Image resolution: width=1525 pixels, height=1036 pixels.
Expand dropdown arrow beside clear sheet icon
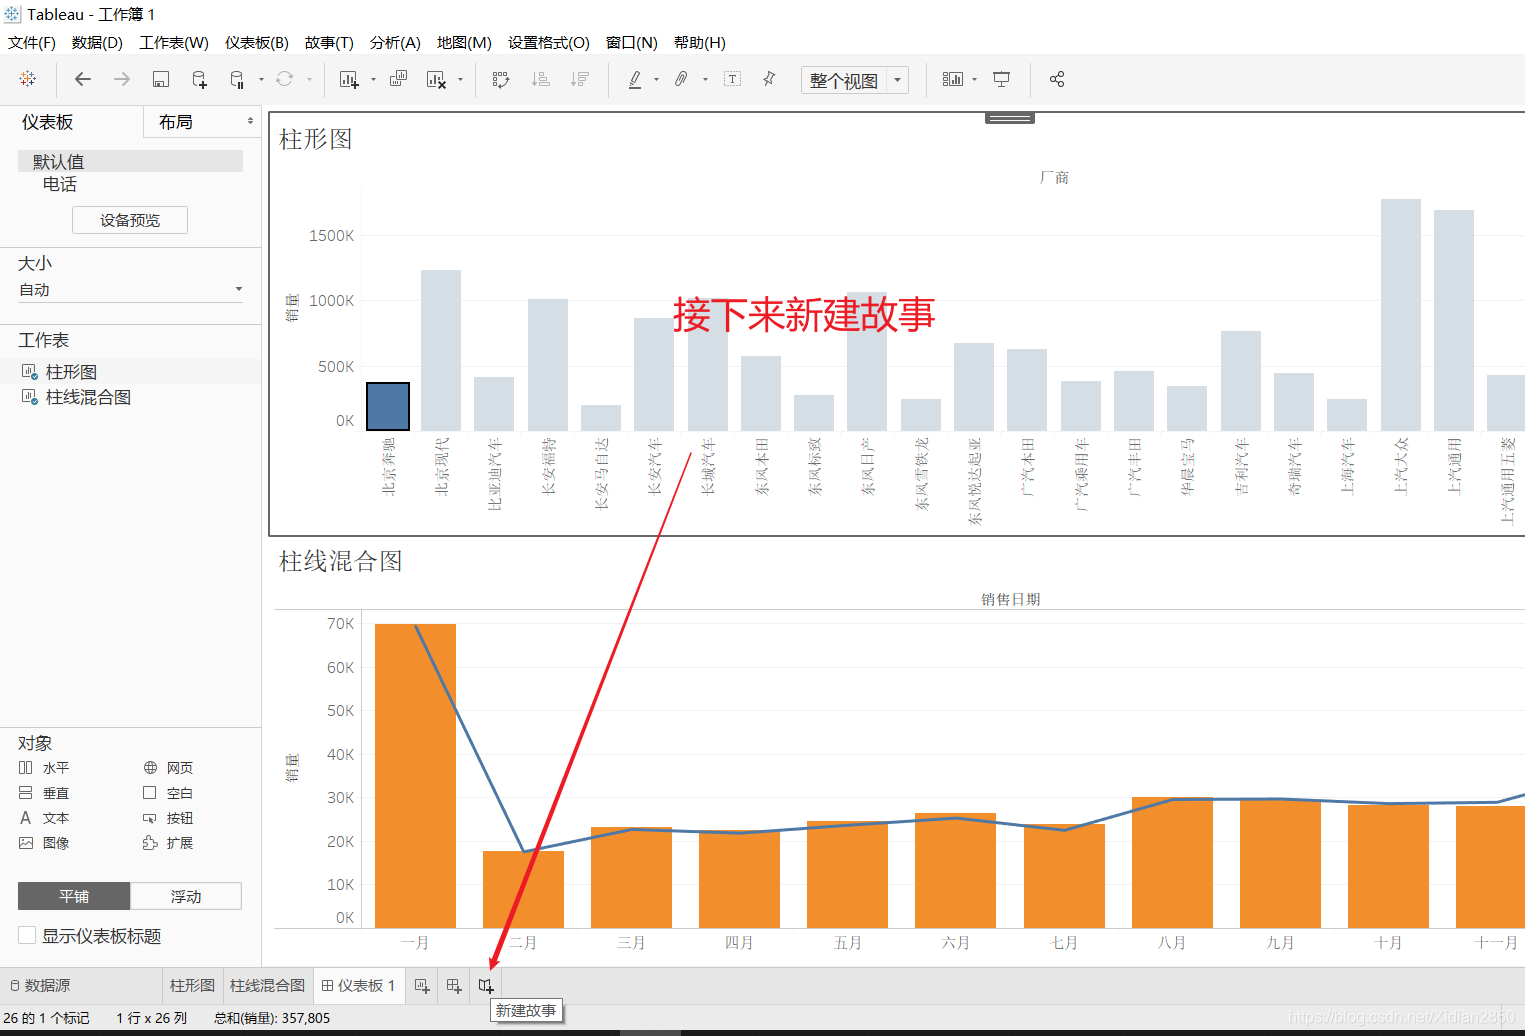click(460, 79)
